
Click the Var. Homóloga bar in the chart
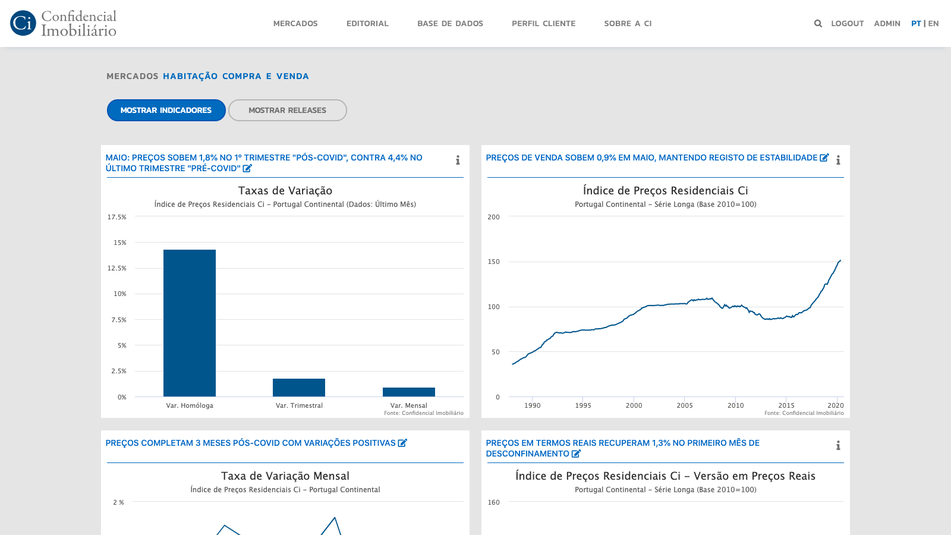(189, 323)
